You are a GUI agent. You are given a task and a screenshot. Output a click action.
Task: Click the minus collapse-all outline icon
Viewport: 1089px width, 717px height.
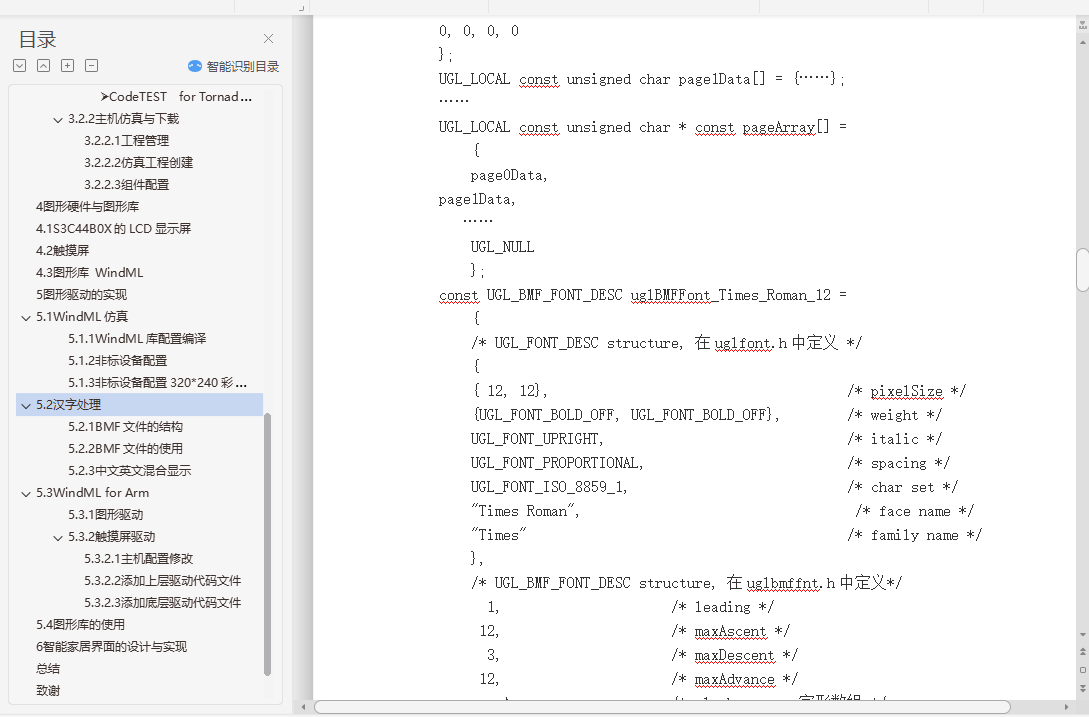tap(91, 66)
